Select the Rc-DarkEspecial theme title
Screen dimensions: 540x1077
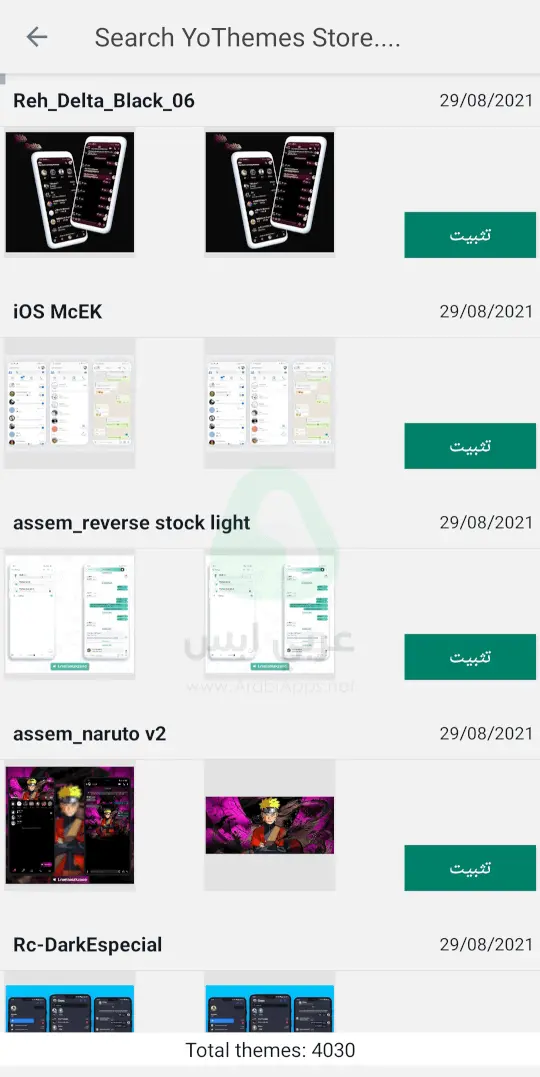pyautogui.click(x=88, y=944)
